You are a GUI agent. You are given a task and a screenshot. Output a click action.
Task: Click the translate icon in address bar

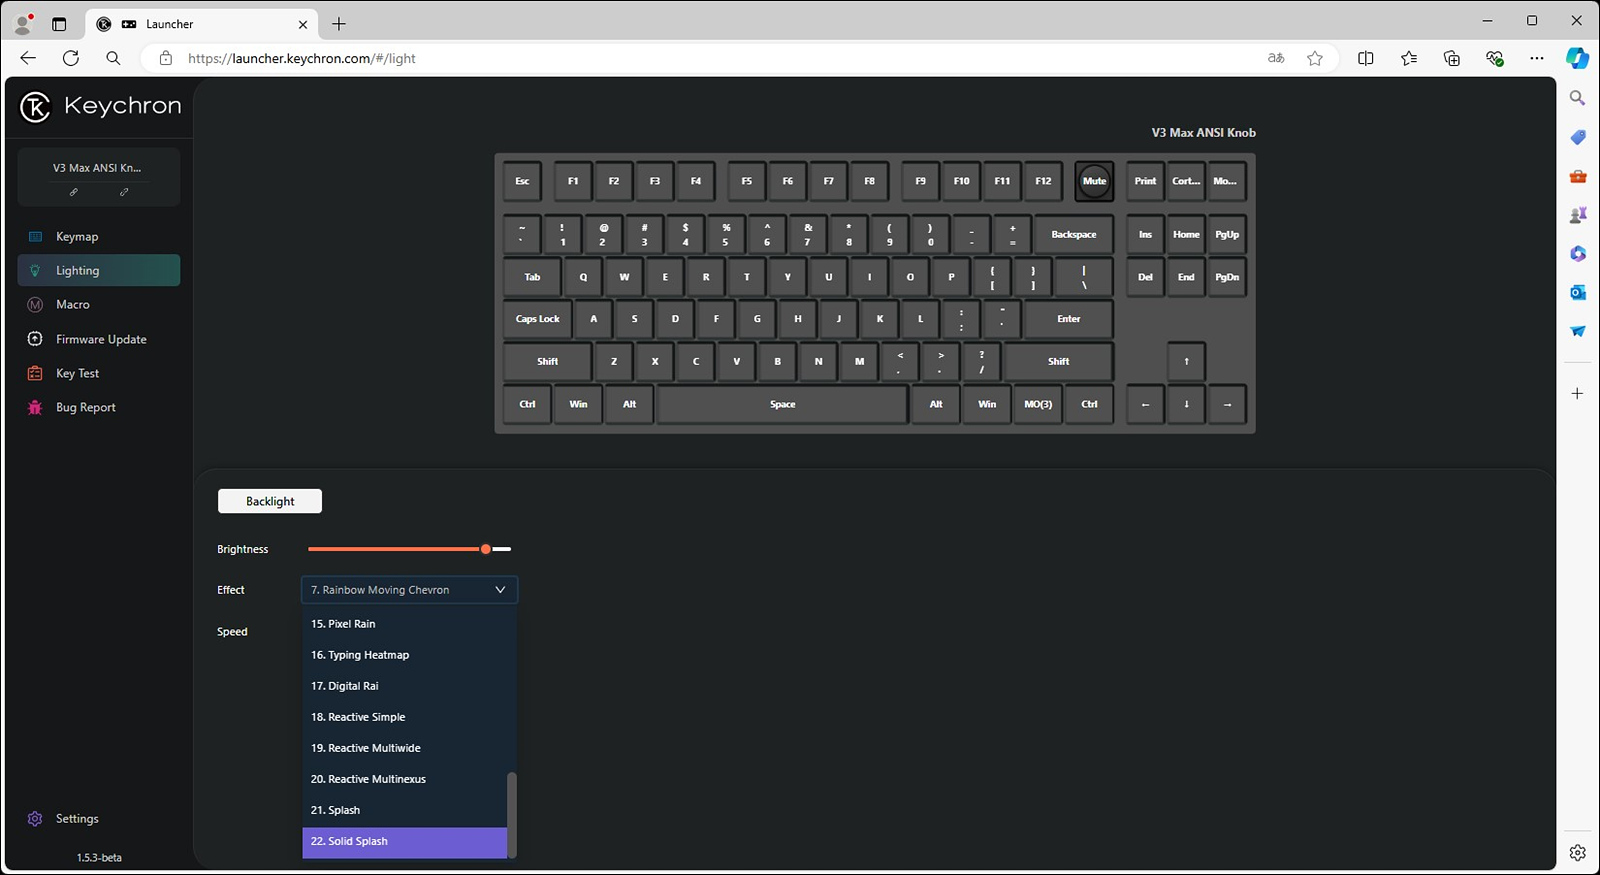[1276, 58]
